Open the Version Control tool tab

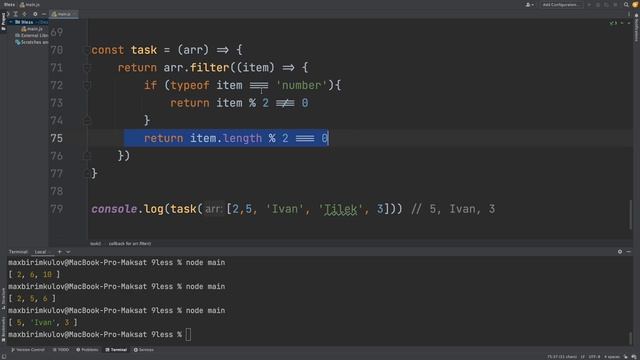tap(28, 350)
